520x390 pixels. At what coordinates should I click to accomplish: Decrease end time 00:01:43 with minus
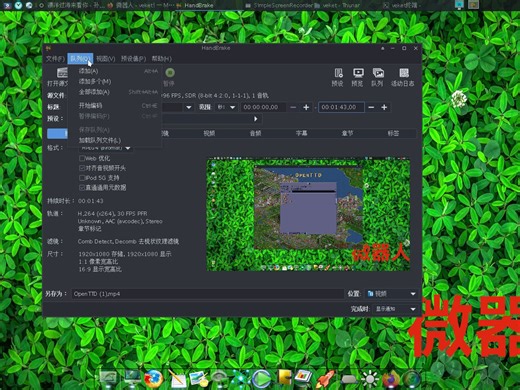[371, 107]
